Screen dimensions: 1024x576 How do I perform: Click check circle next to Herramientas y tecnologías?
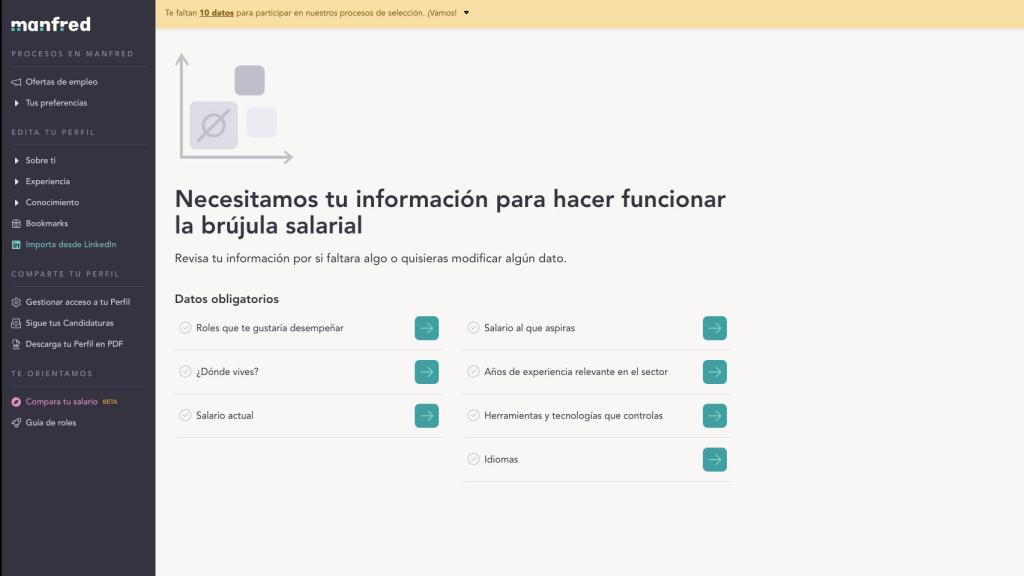(x=473, y=415)
